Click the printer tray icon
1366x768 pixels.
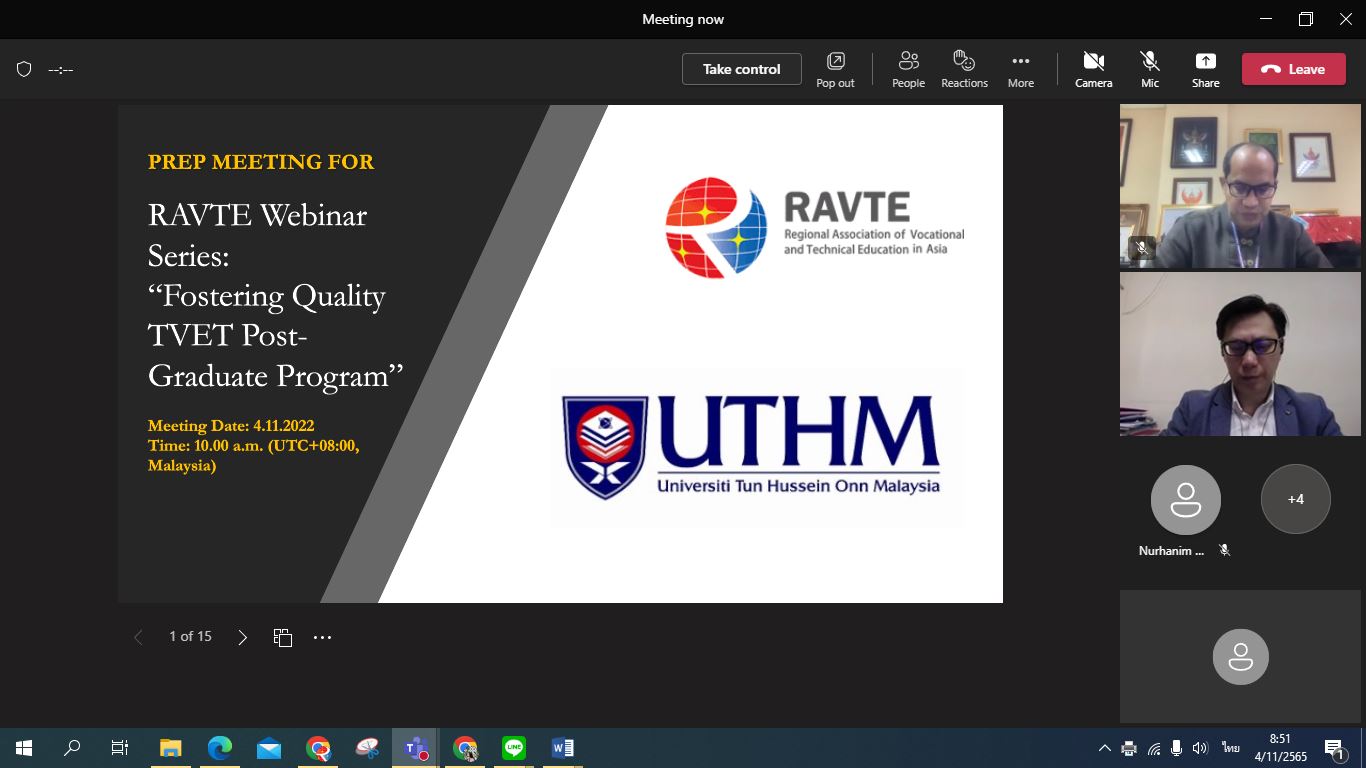click(x=1129, y=748)
